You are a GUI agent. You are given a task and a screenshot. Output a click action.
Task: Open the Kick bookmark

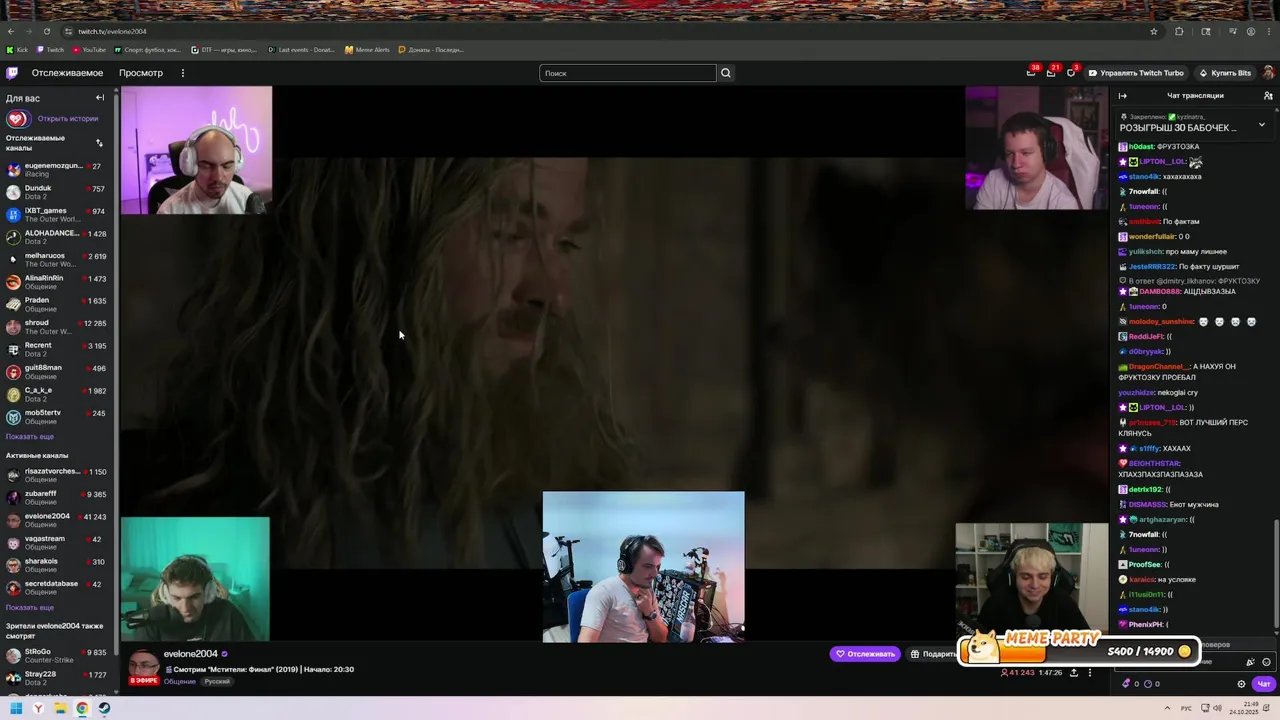coord(17,50)
